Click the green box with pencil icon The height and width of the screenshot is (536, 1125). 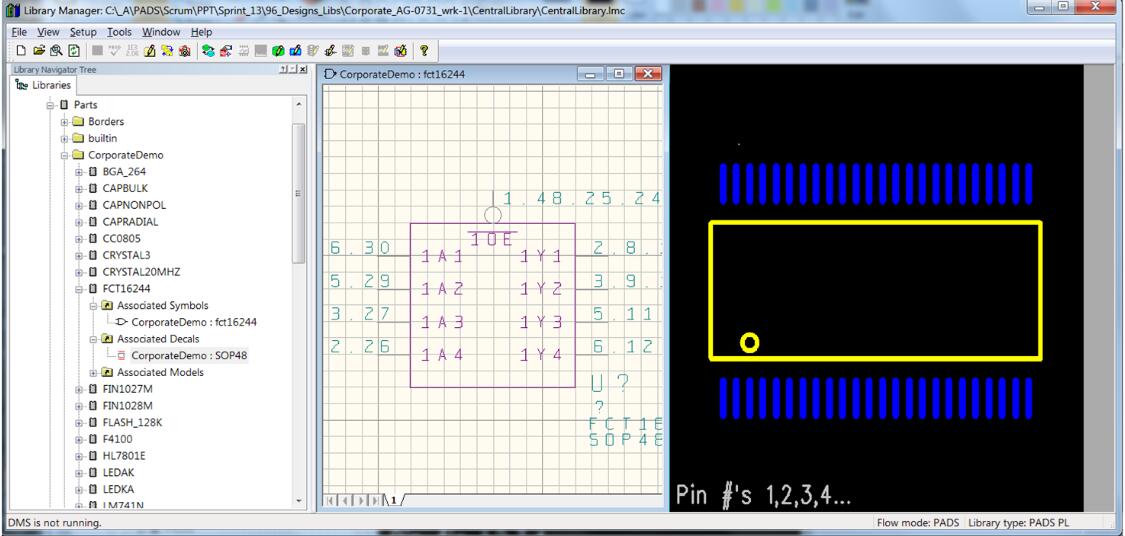click(x=278, y=51)
